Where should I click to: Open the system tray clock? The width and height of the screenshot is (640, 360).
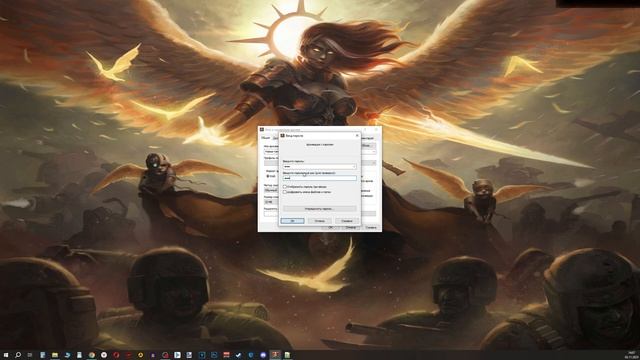[631, 355]
